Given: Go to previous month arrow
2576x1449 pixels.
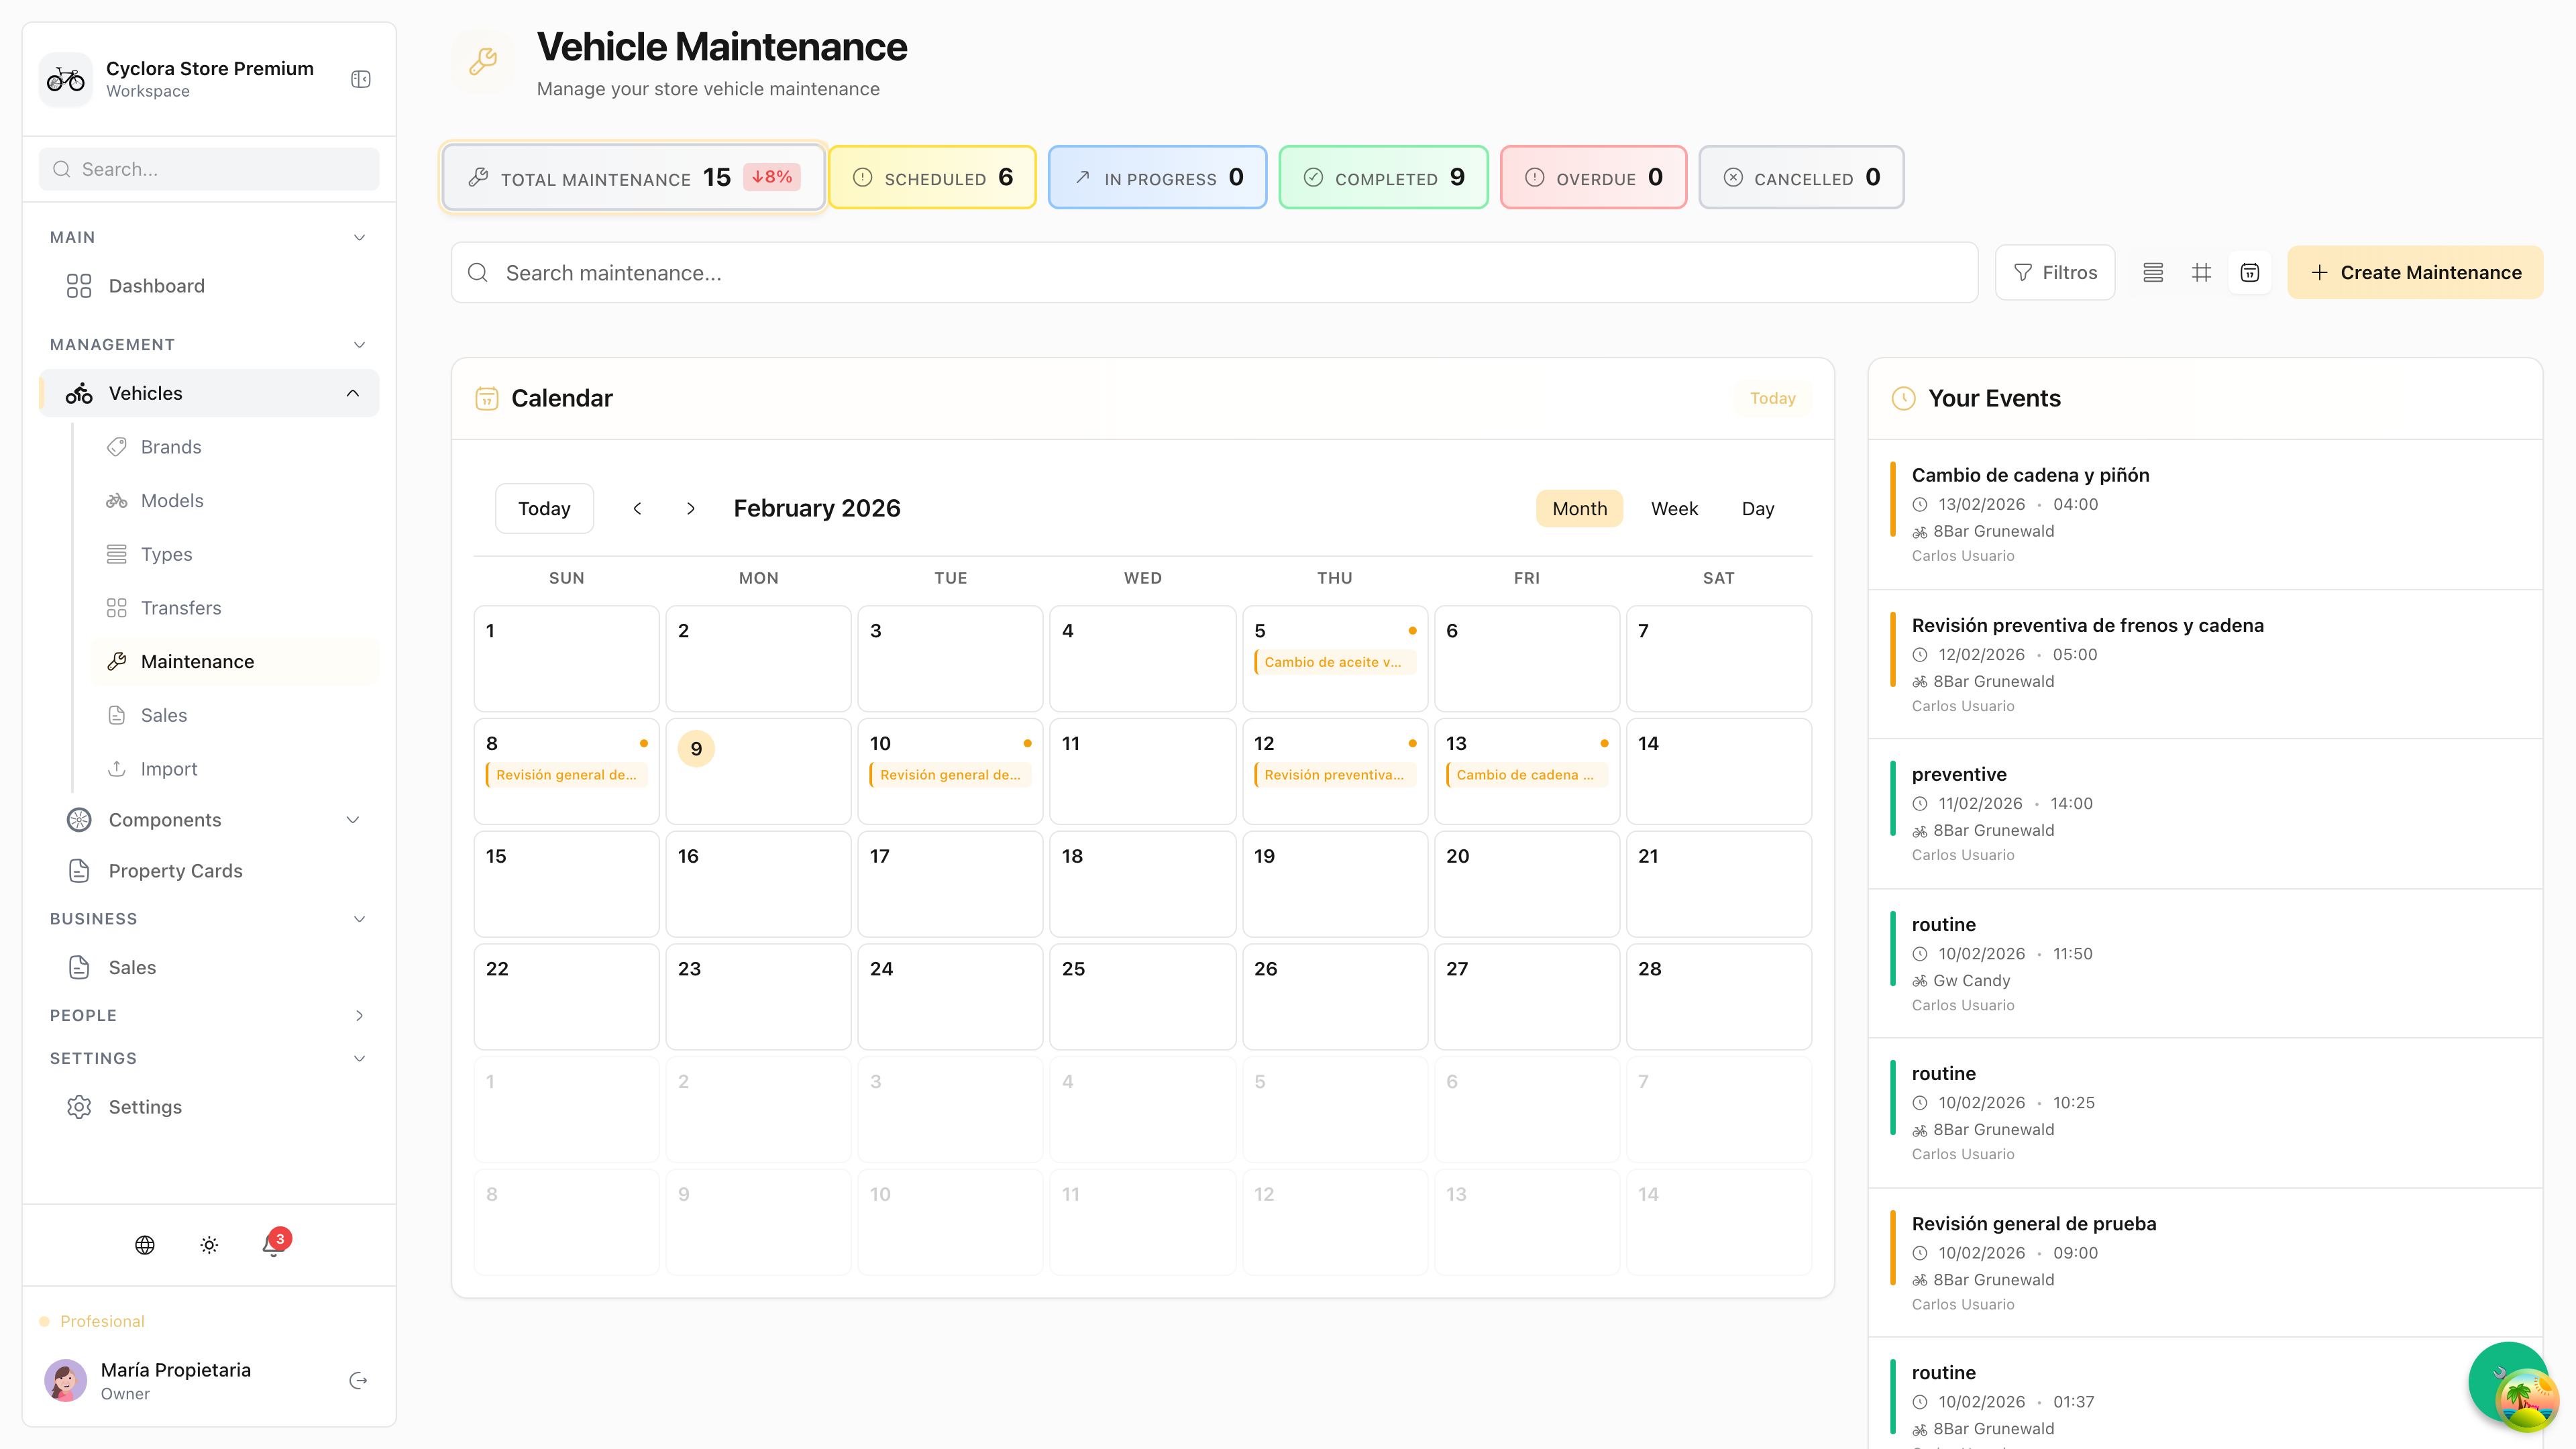Looking at the screenshot, I should [637, 508].
